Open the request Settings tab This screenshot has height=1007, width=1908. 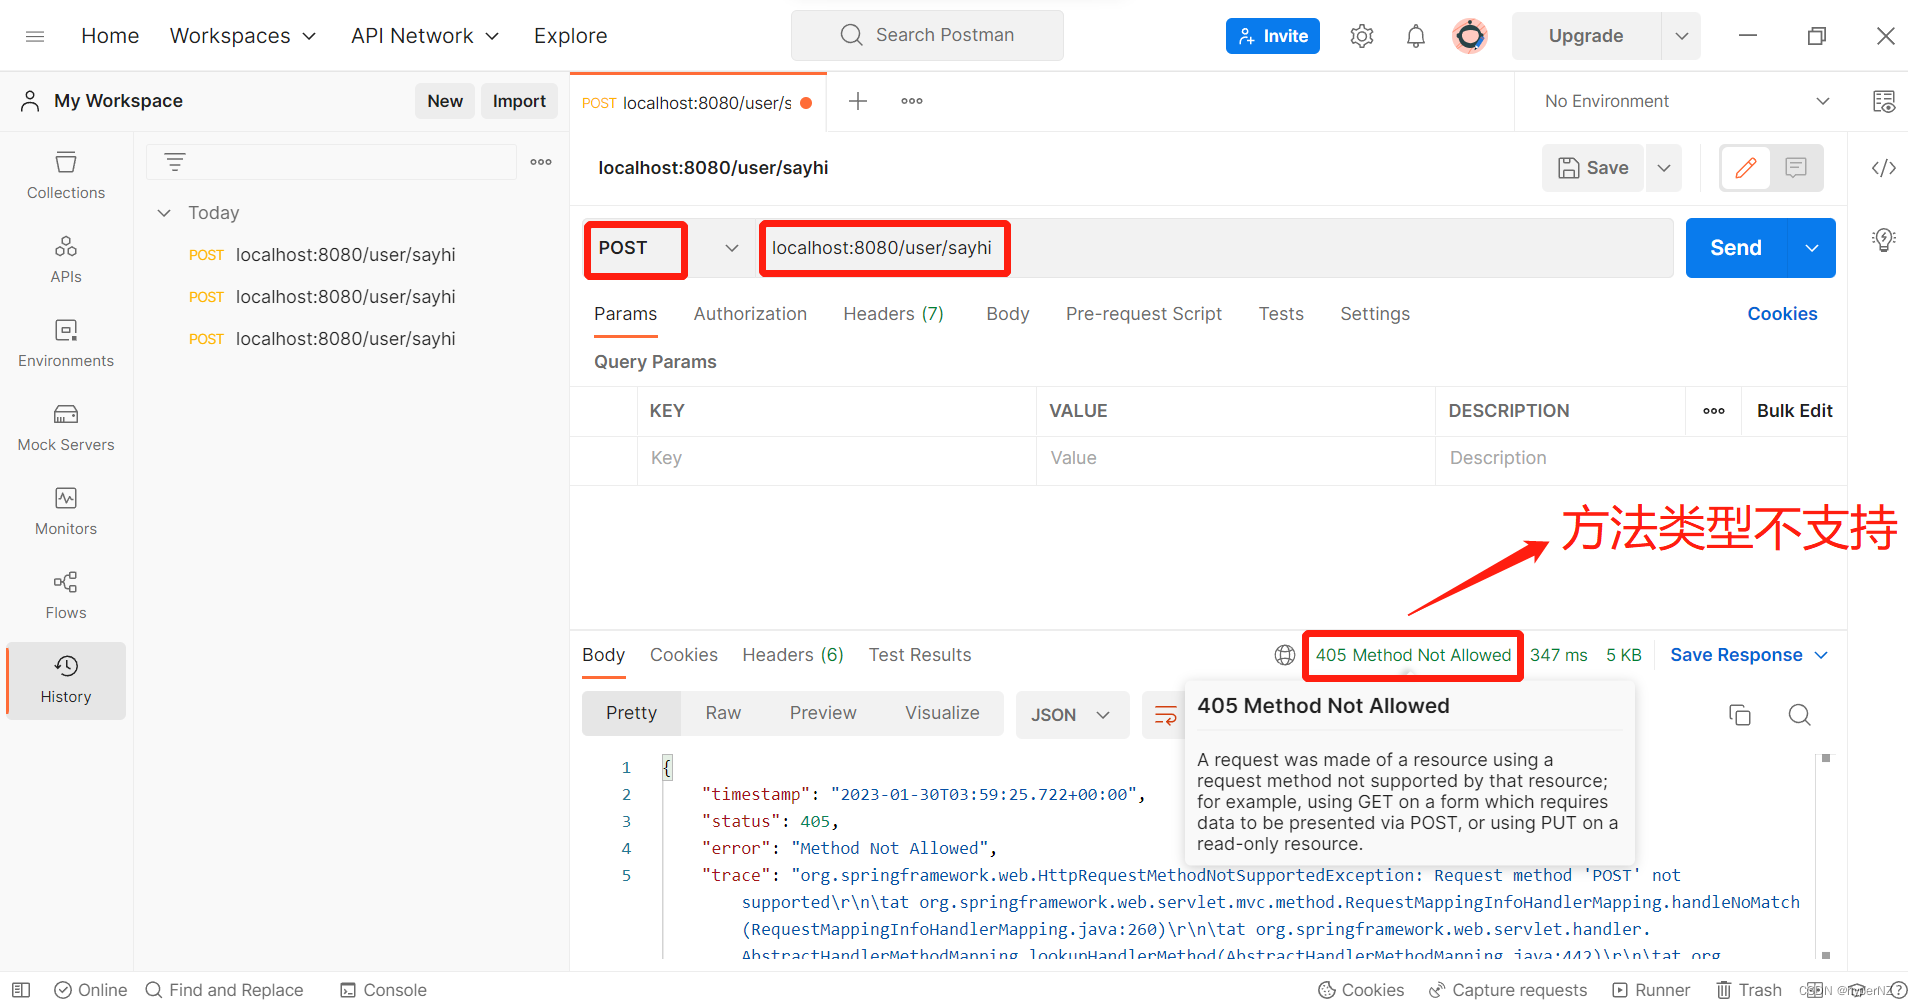(x=1375, y=314)
